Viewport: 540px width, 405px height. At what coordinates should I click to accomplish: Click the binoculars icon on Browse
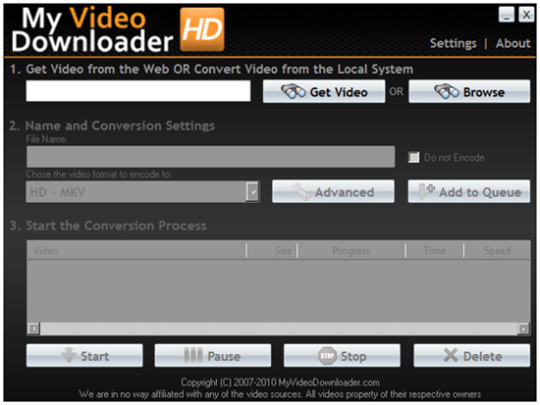coord(446,92)
